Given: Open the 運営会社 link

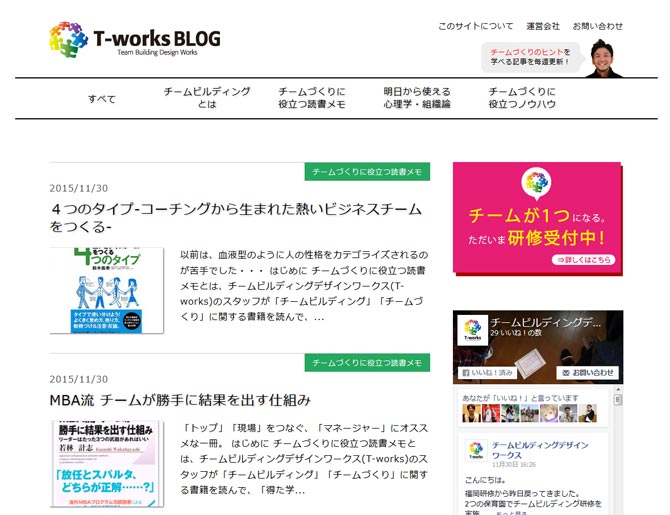Looking at the screenshot, I should 543,26.
